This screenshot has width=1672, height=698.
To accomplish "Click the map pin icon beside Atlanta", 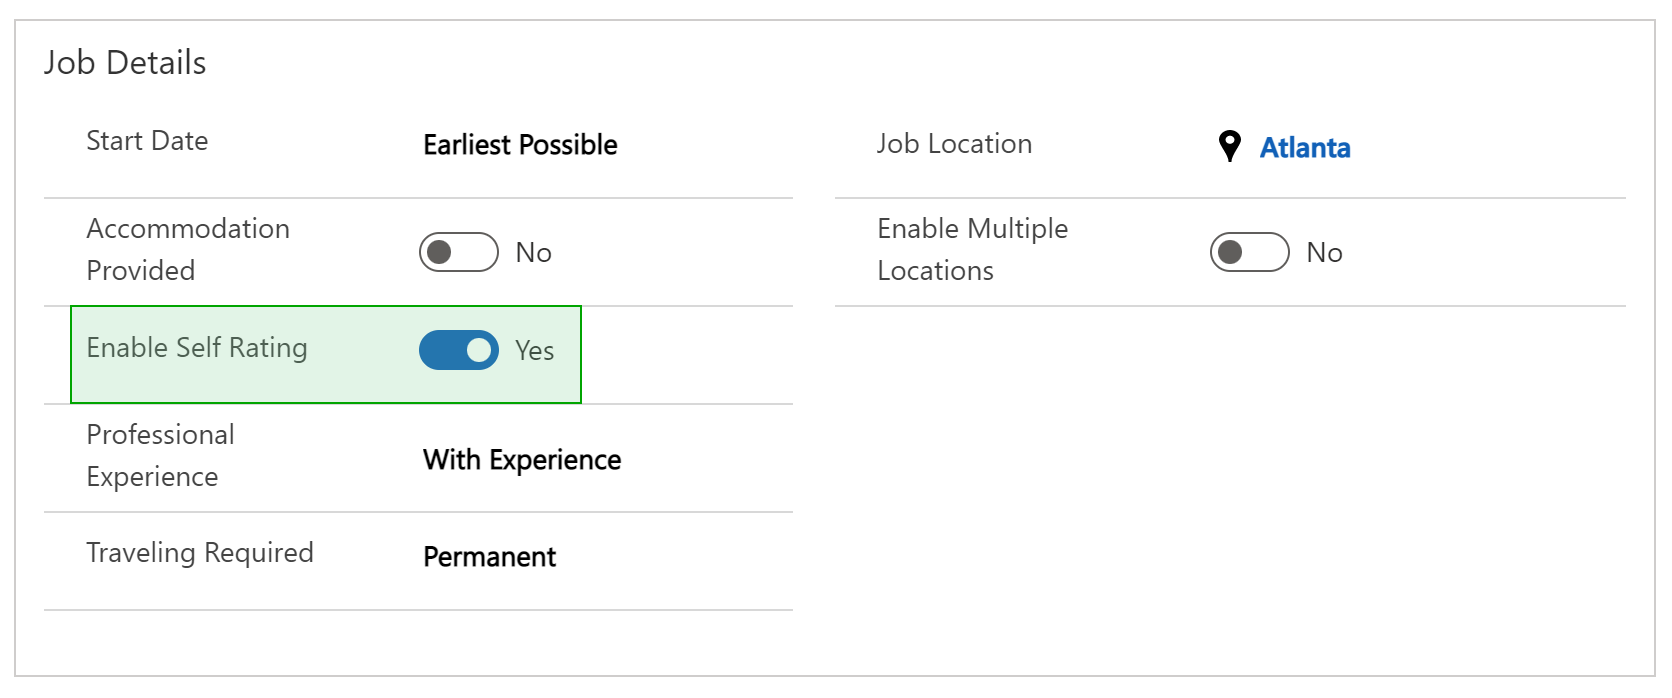I will tap(1230, 146).
